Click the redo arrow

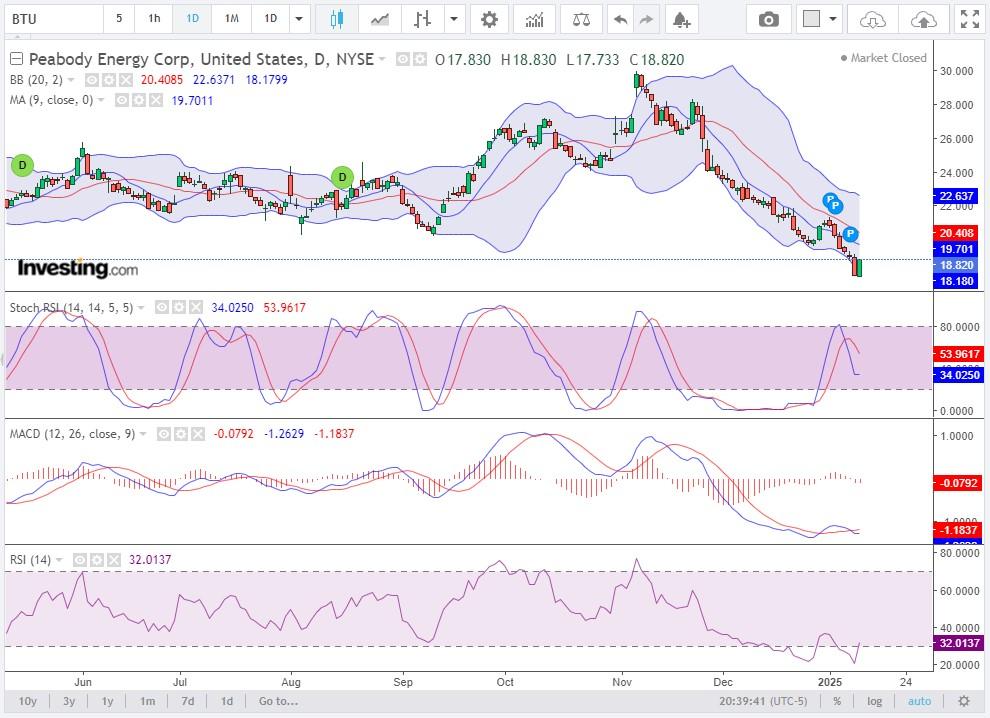point(647,19)
